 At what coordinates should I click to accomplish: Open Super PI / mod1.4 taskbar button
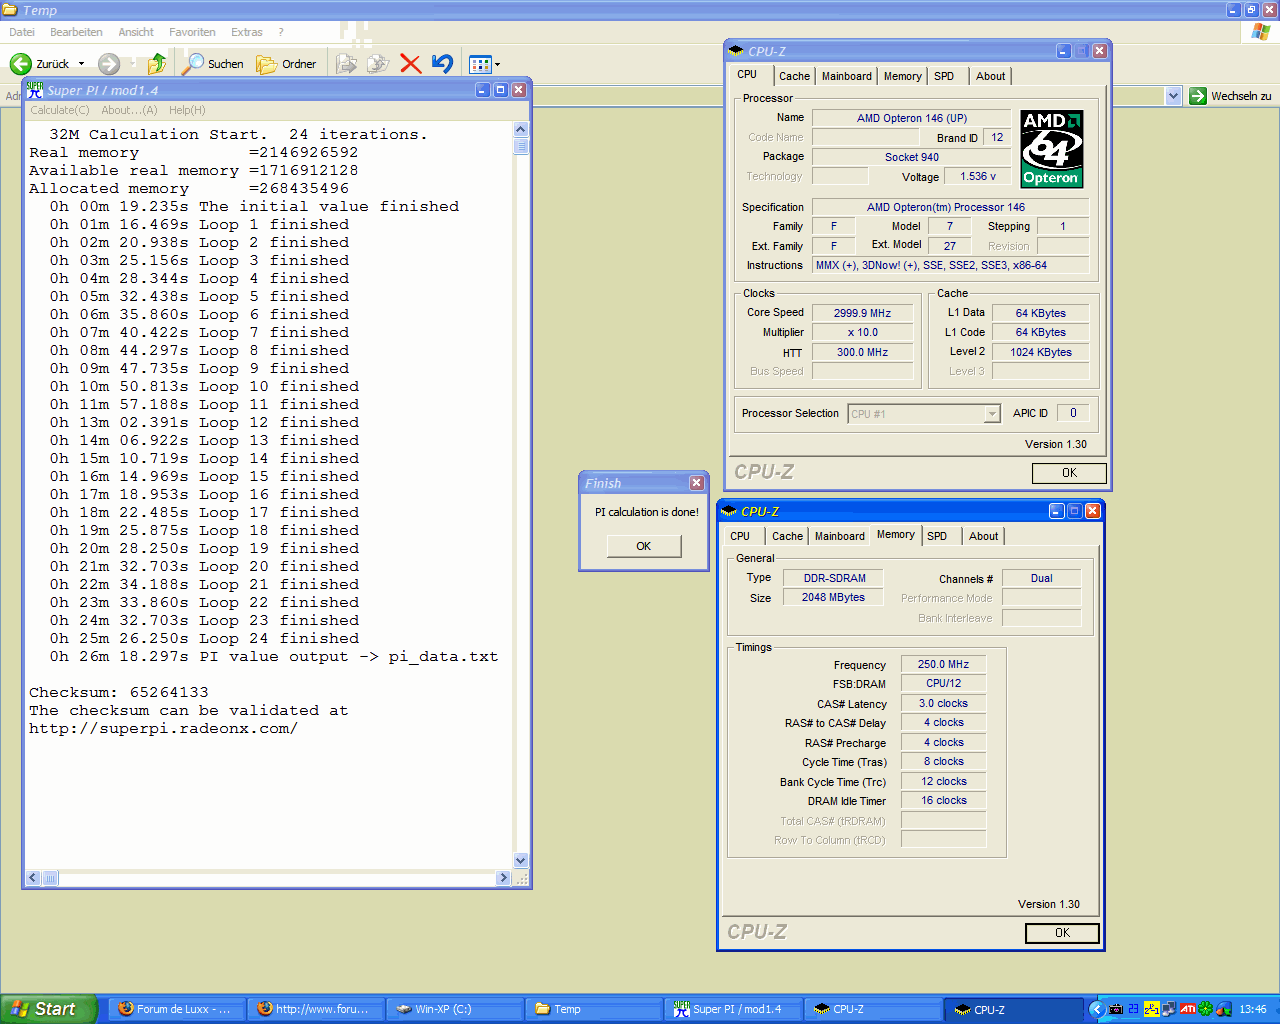(x=733, y=1009)
